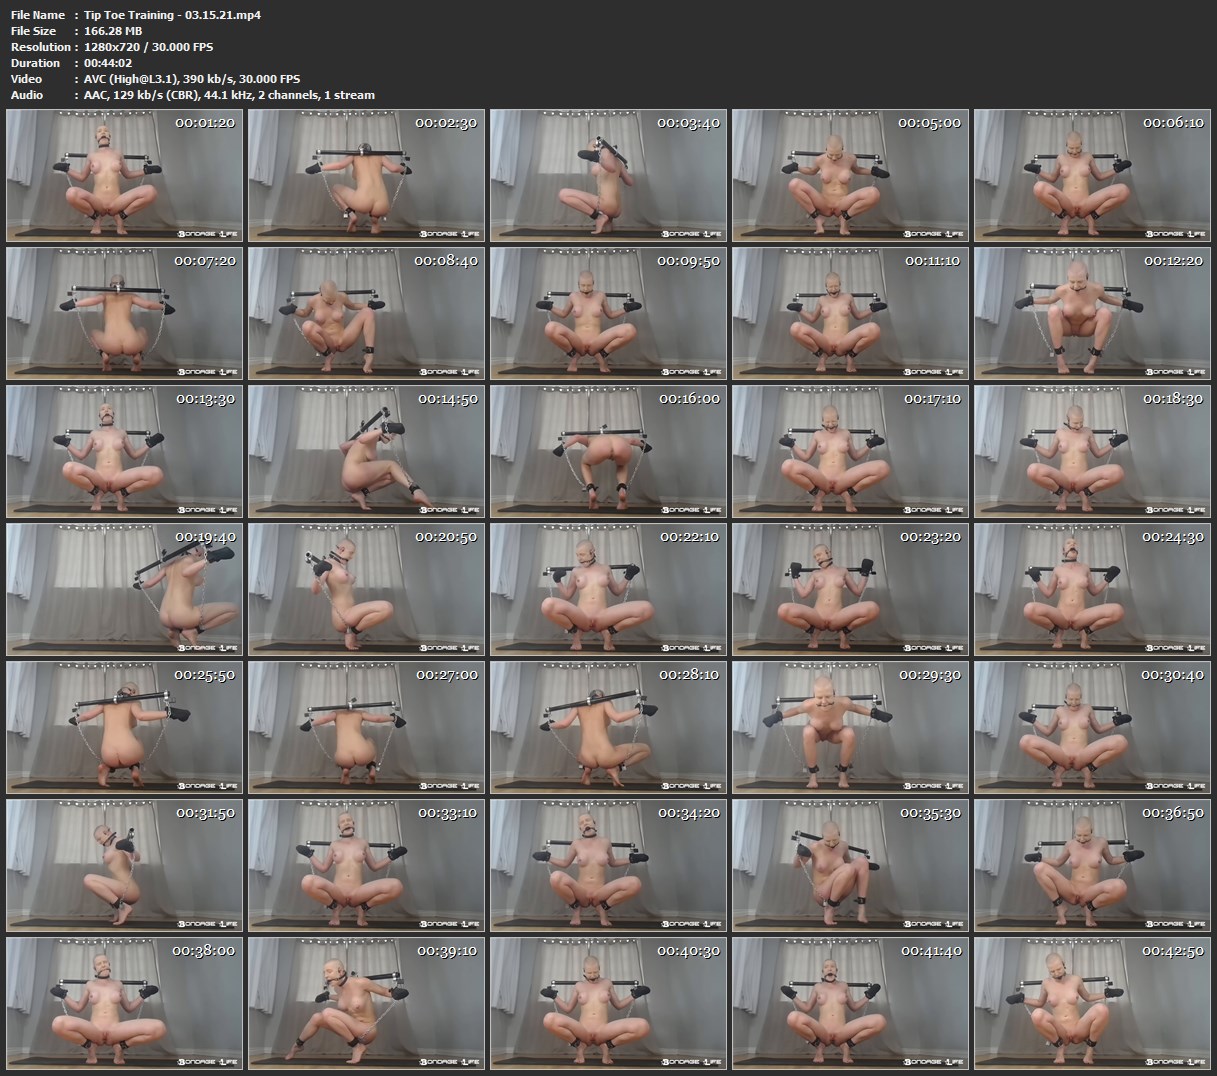
Task: Click the thumbnail marked 00:18:30
Action: pos(1092,452)
